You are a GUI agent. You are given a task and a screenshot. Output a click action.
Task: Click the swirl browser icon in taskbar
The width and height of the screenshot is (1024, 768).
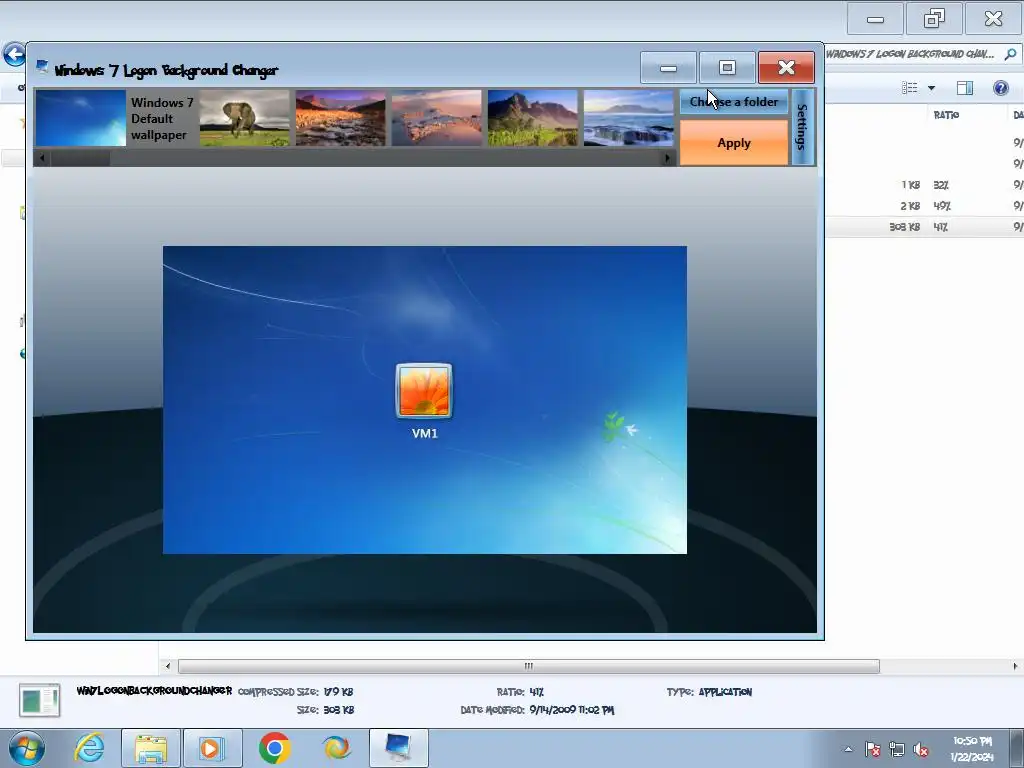pyautogui.click(x=336, y=748)
